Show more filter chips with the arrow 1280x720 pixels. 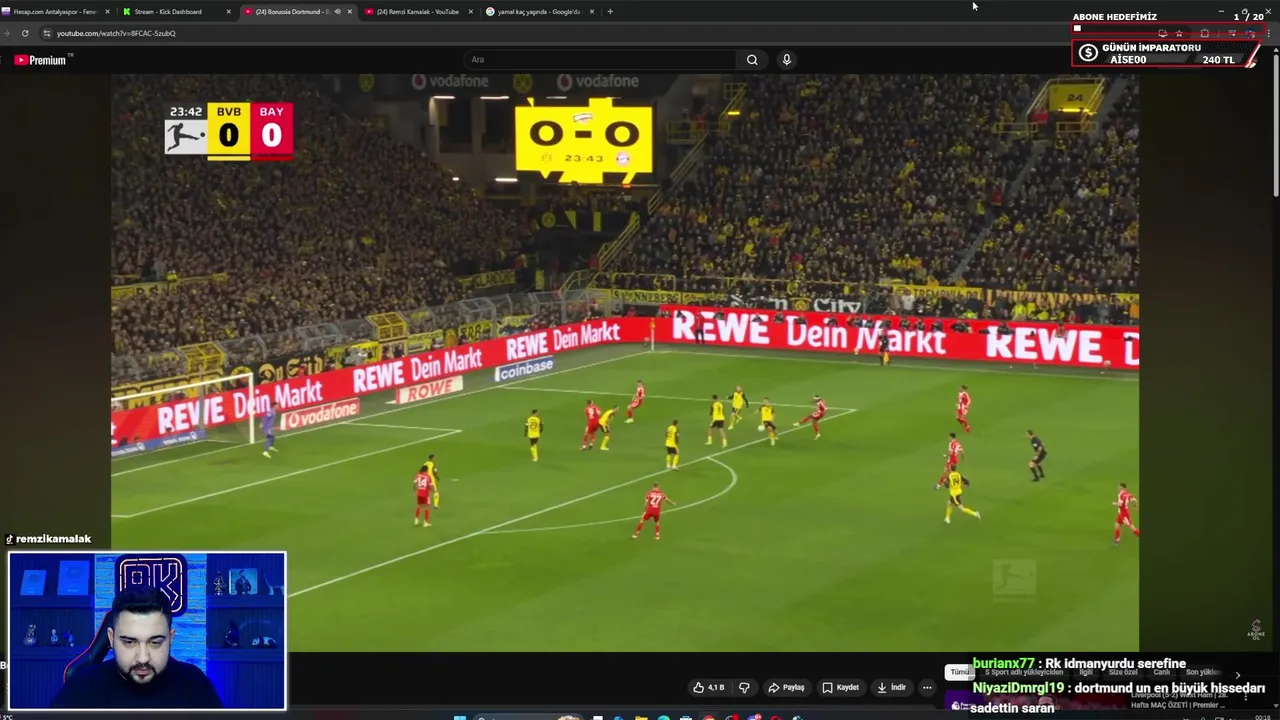click(x=1237, y=675)
